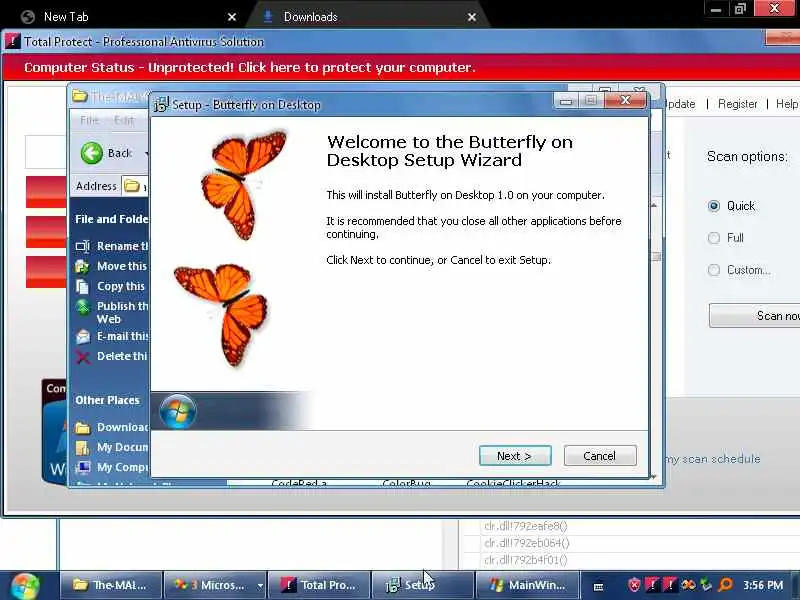Viewport: 800px width, 600px height.
Task: Click E-mail this file icon
Action: [x=83, y=336]
